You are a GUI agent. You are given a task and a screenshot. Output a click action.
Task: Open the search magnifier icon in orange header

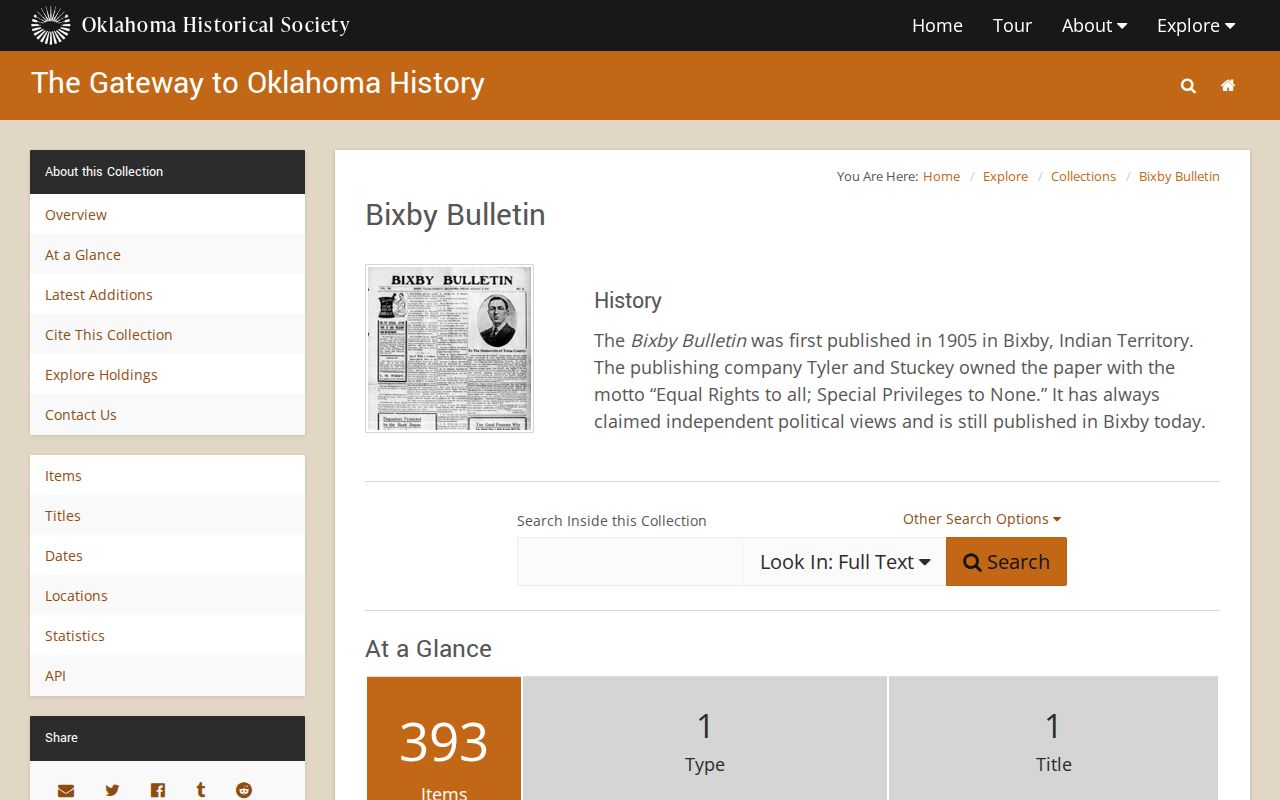[1188, 86]
